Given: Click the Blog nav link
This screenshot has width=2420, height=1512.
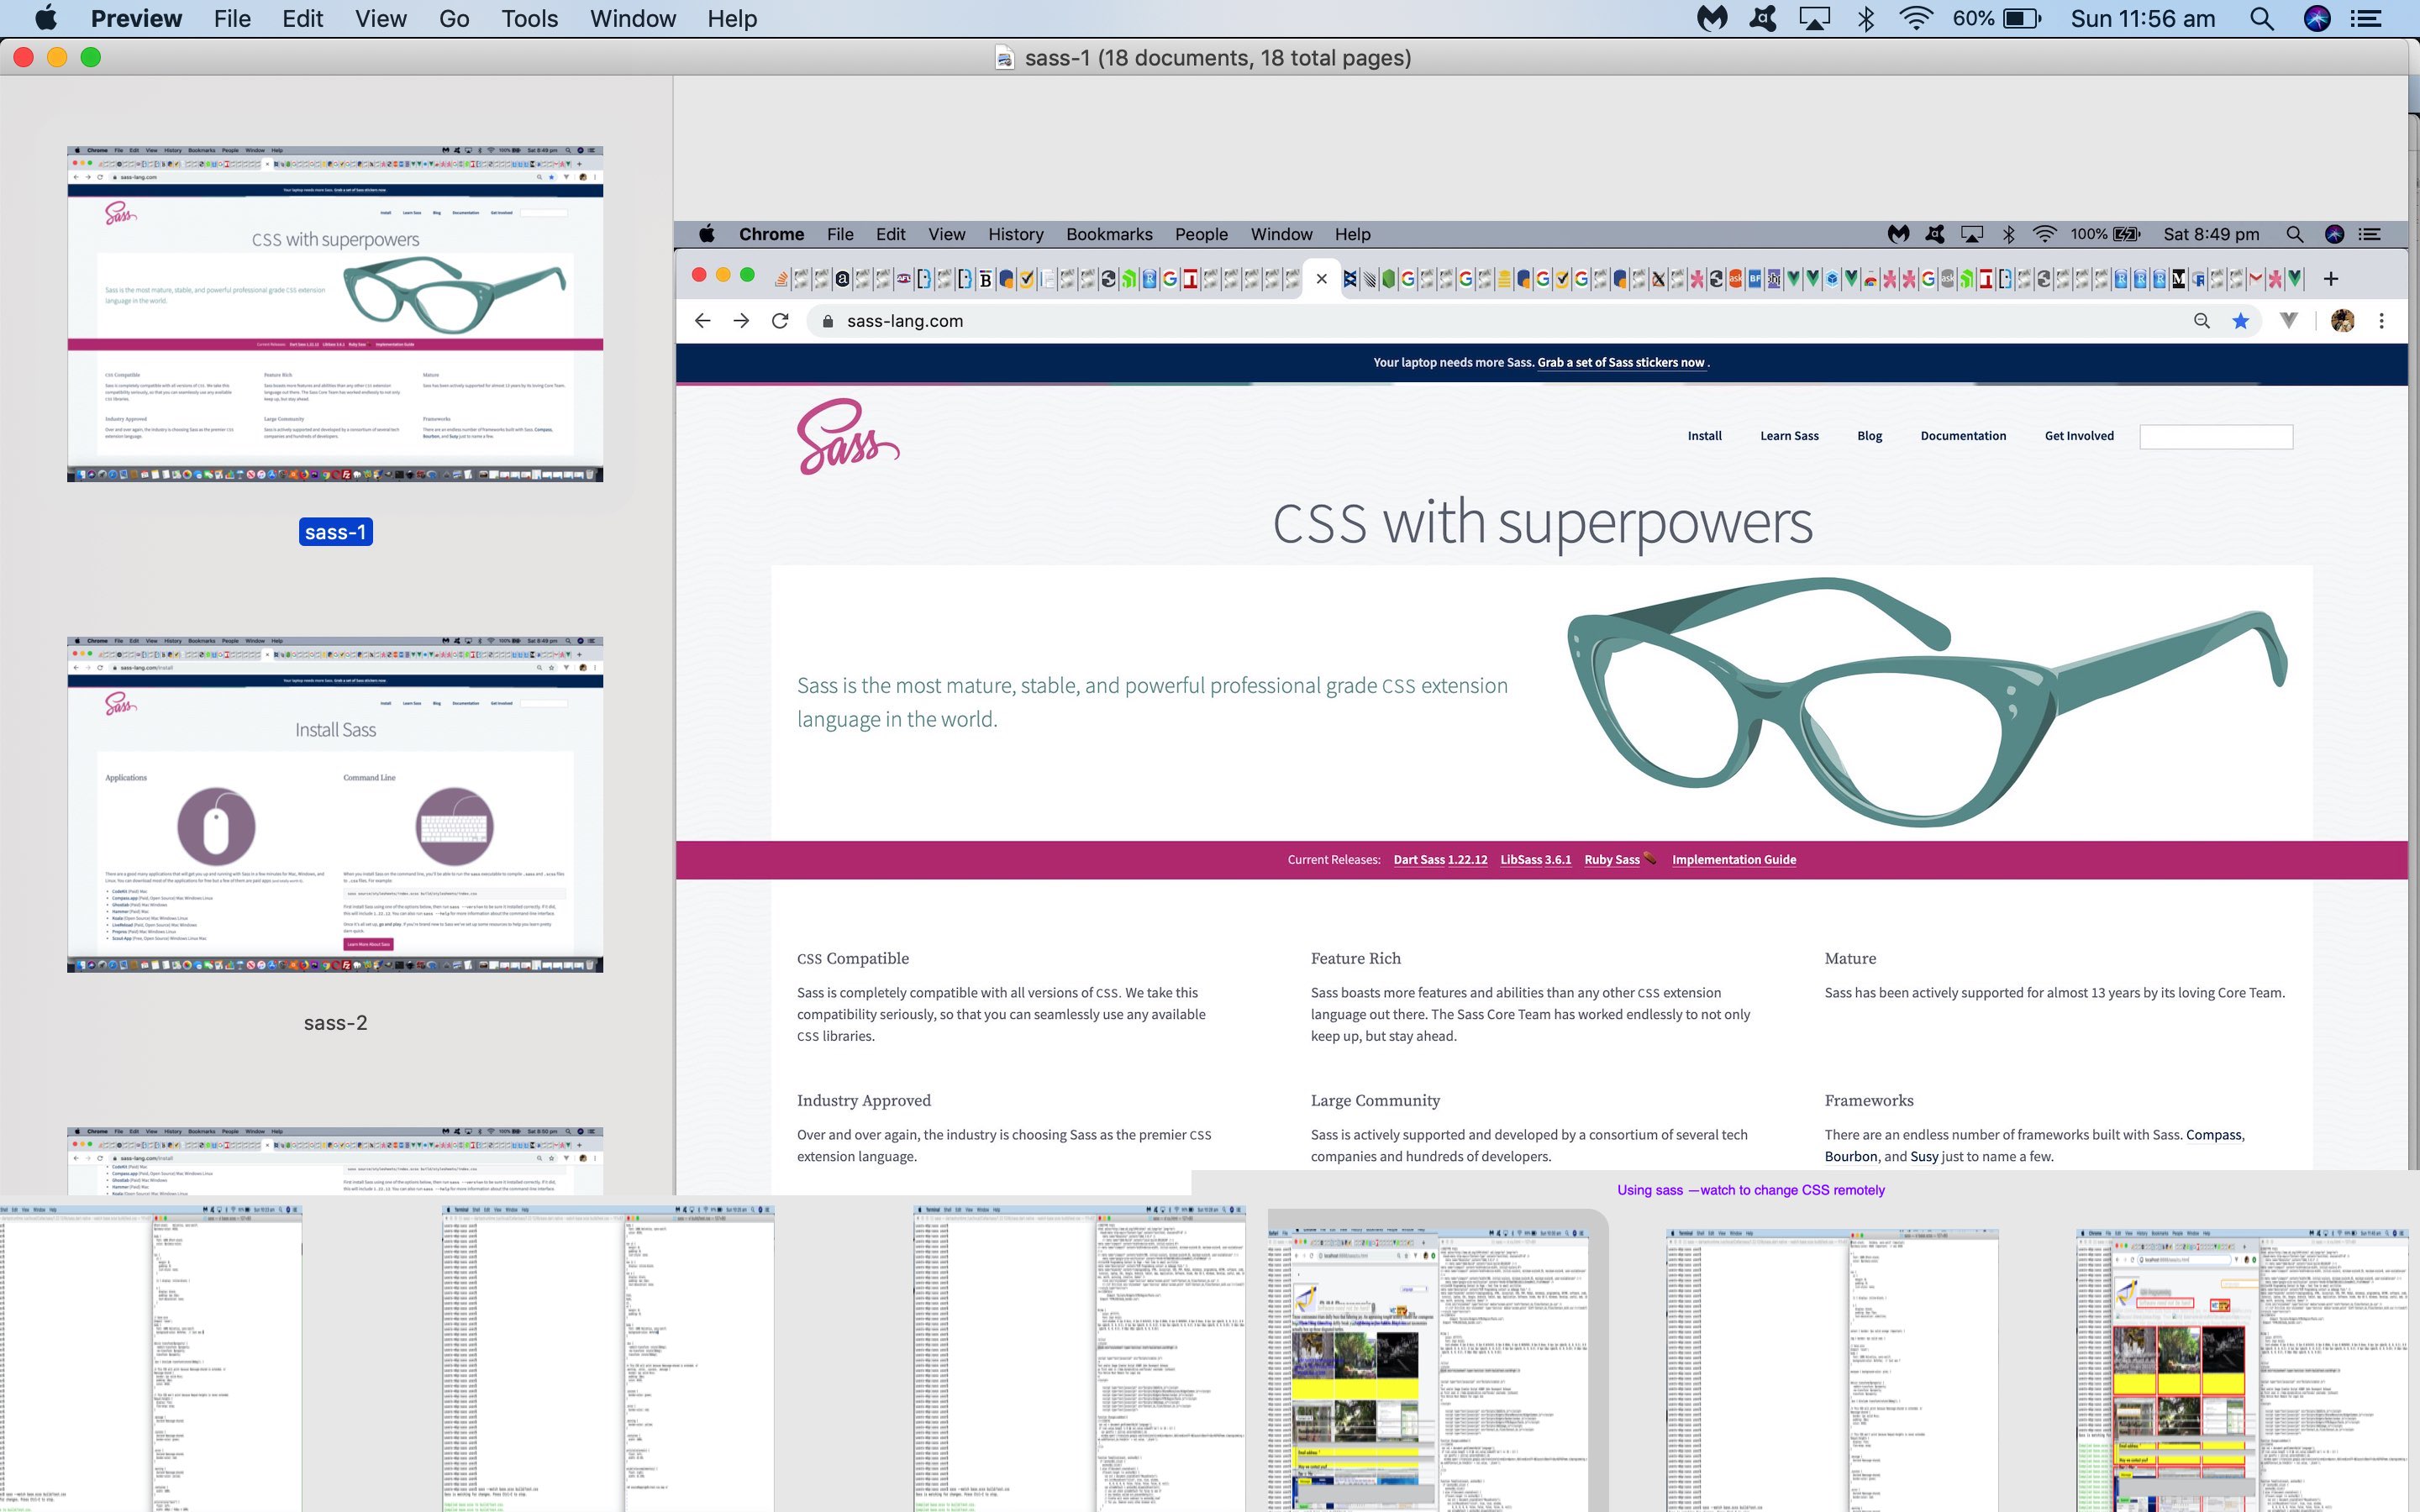Looking at the screenshot, I should tap(1869, 436).
